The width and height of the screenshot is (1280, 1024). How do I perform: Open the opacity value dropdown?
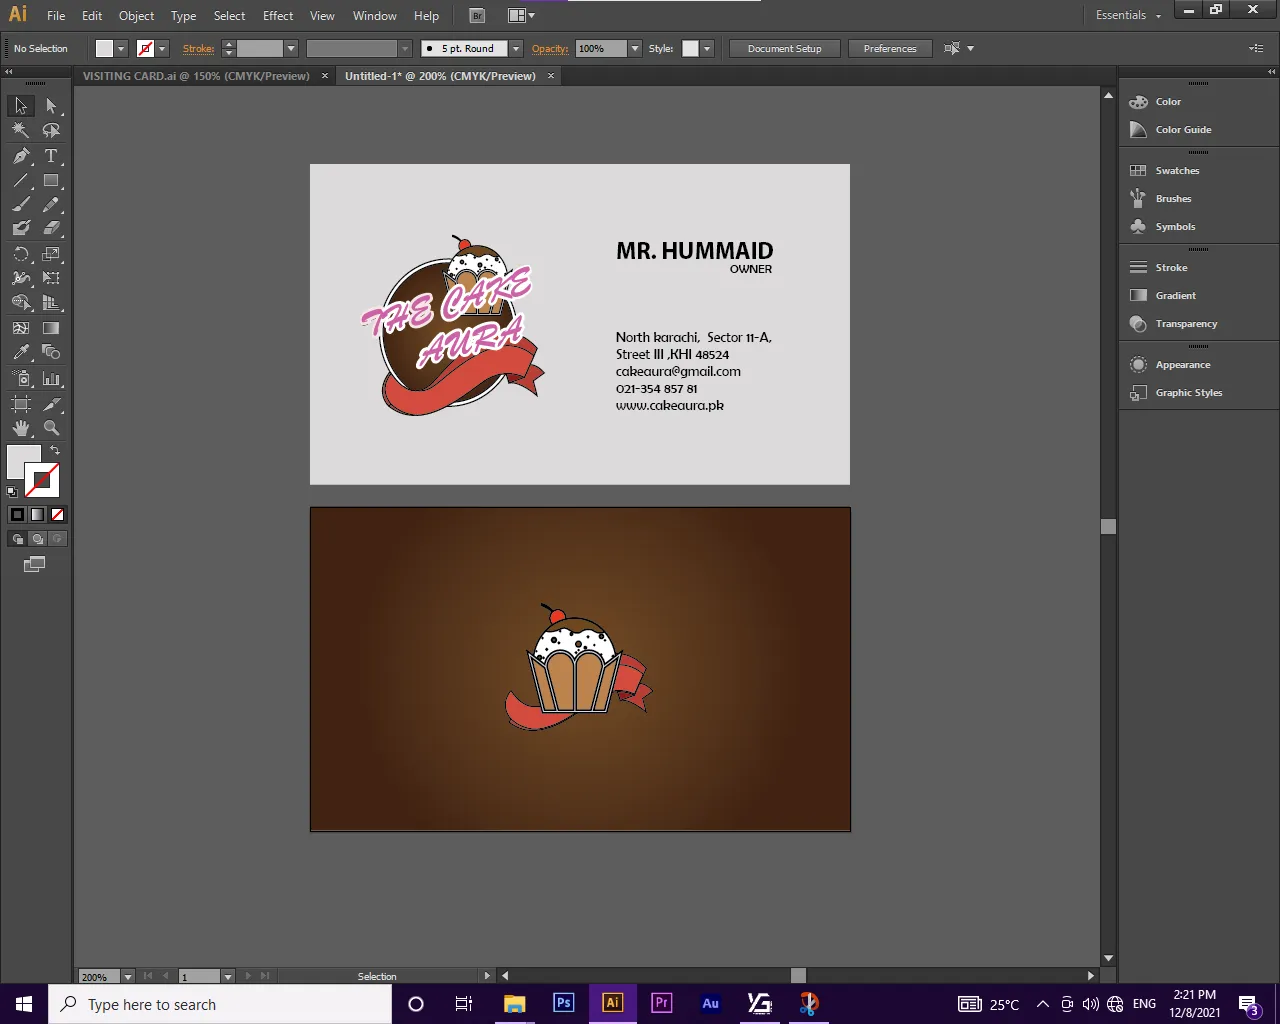coord(634,49)
